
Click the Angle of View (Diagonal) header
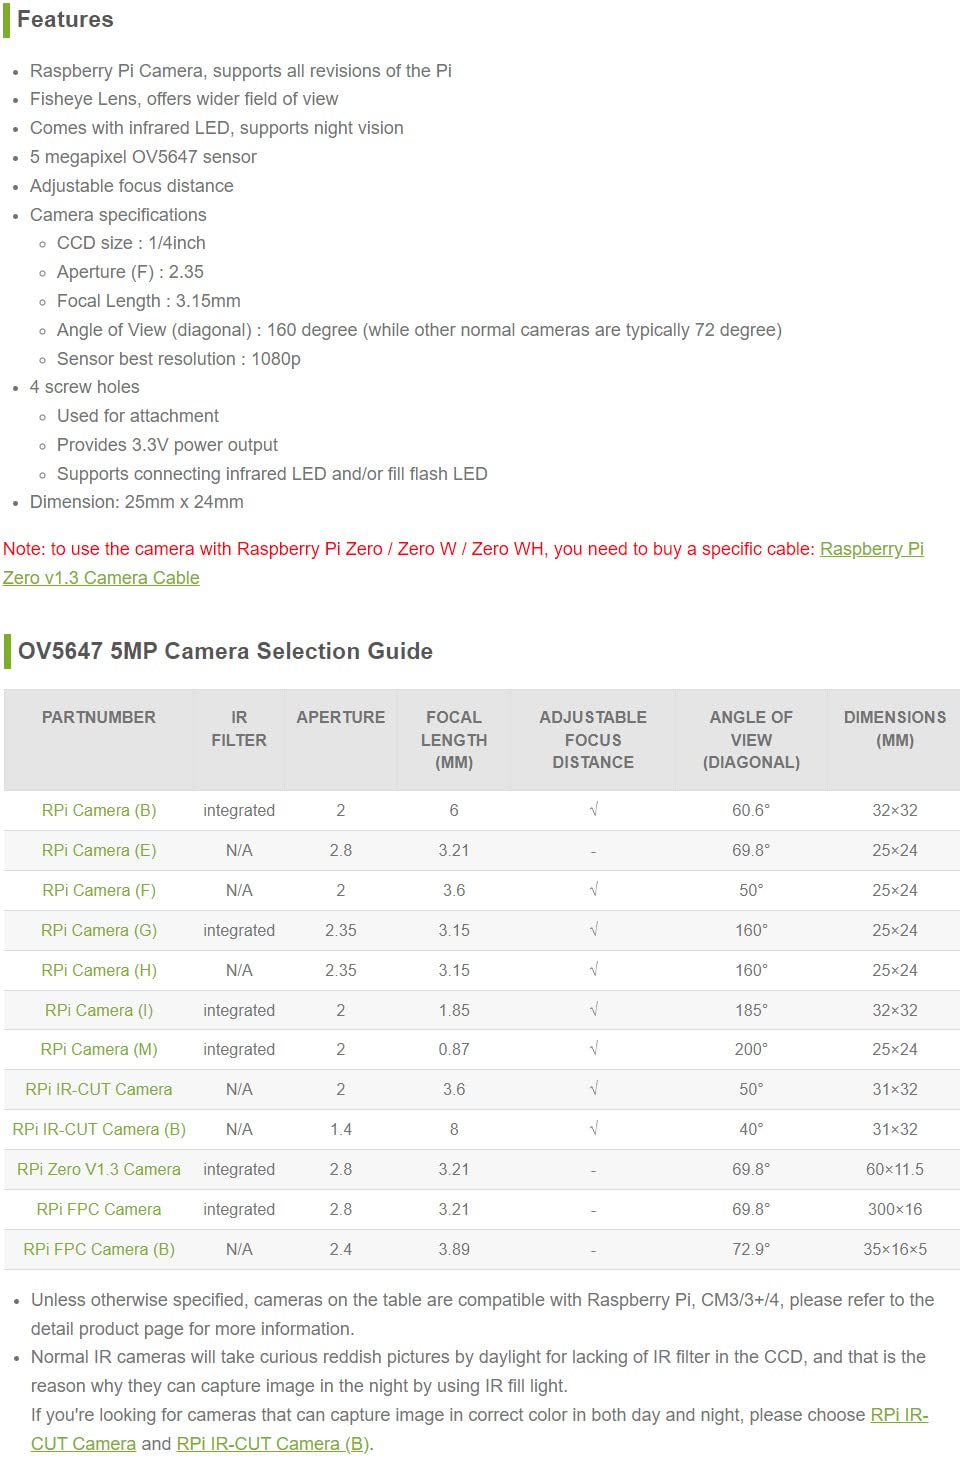click(x=751, y=739)
